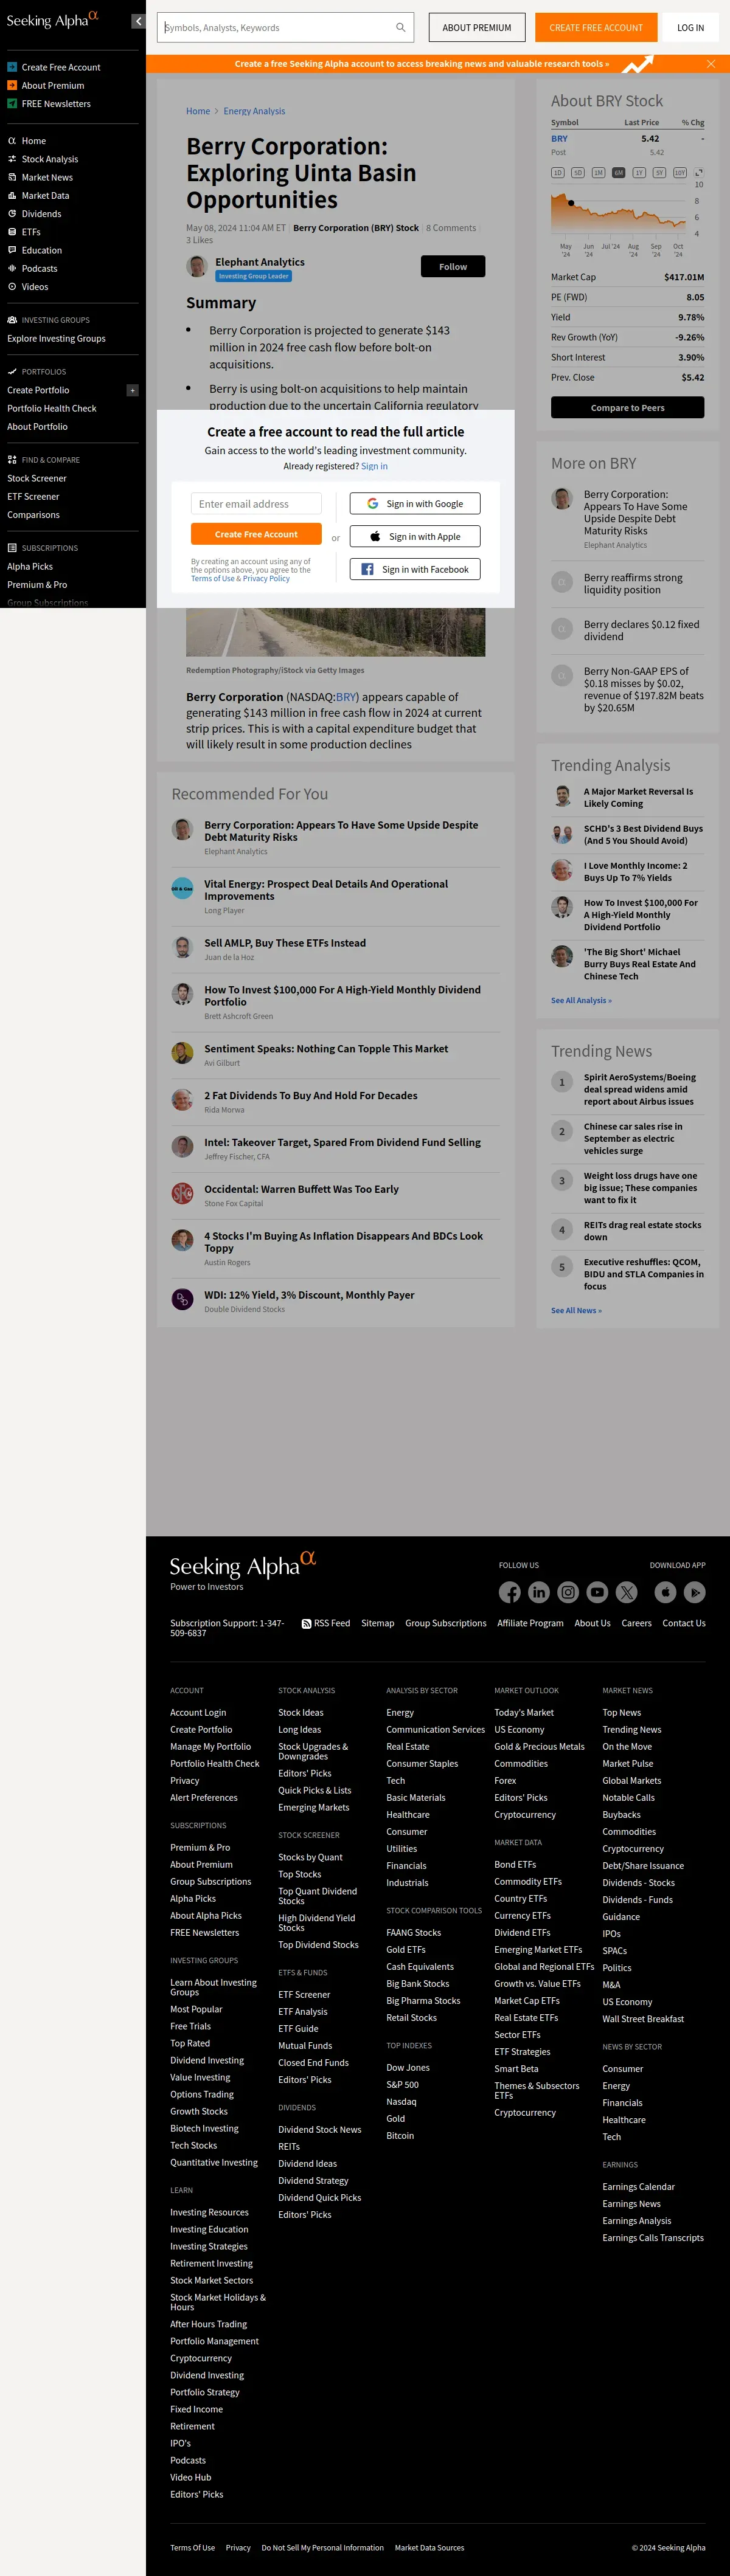Open Seeking Alpha Instagram icon
This screenshot has width=730, height=2576.
[x=568, y=1592]
